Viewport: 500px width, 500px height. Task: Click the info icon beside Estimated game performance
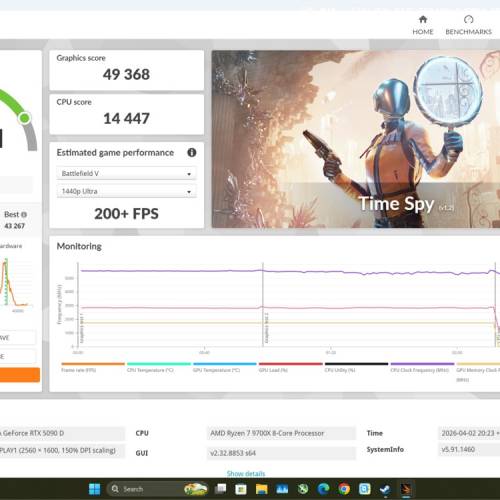coord(192,153)
